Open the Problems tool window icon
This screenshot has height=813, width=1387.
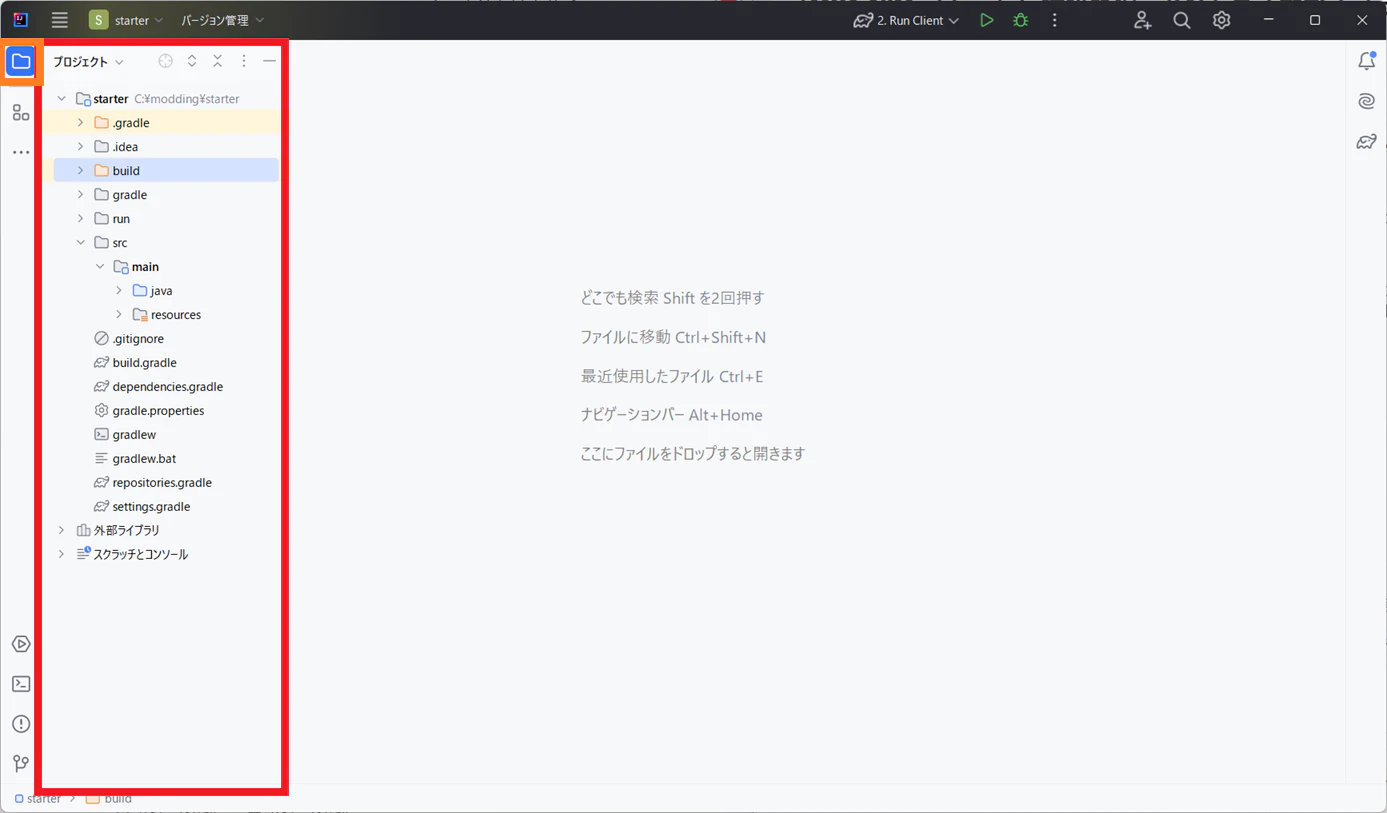click(x=21, y=724)
